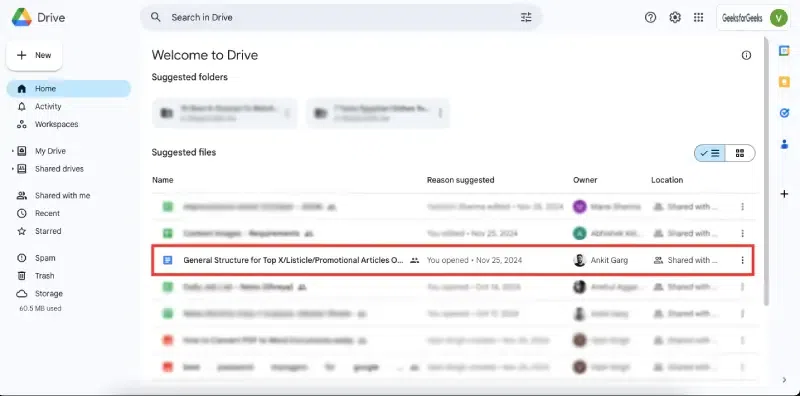Click Shared with location of General Structure file
800x396 pixels.
point(686,260)
